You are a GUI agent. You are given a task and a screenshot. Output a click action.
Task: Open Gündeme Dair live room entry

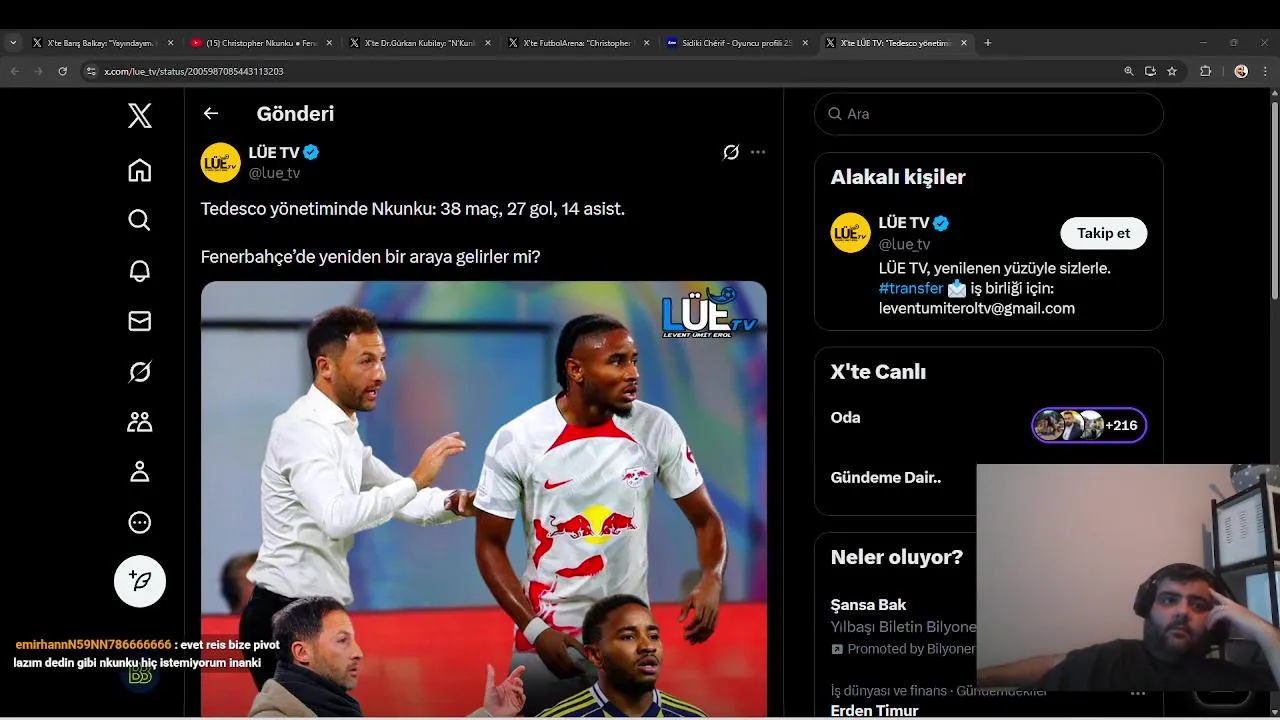click(886, 477)
